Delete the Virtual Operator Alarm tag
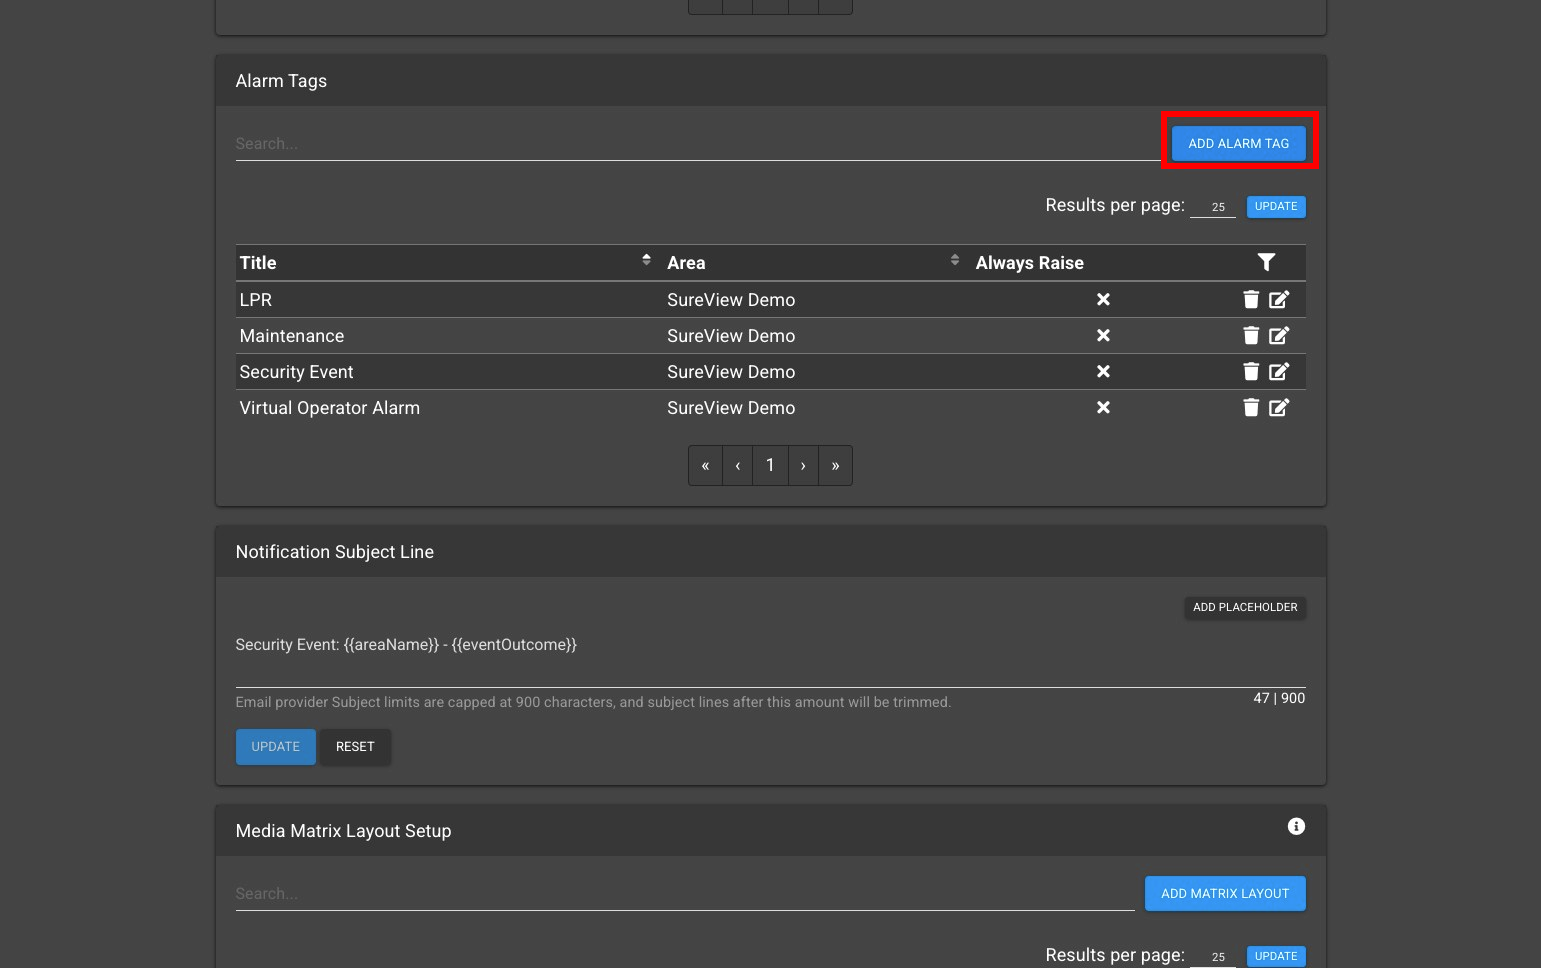Screen dimensions: 1541x968 pyautogui.click(x=1250, y=407)
